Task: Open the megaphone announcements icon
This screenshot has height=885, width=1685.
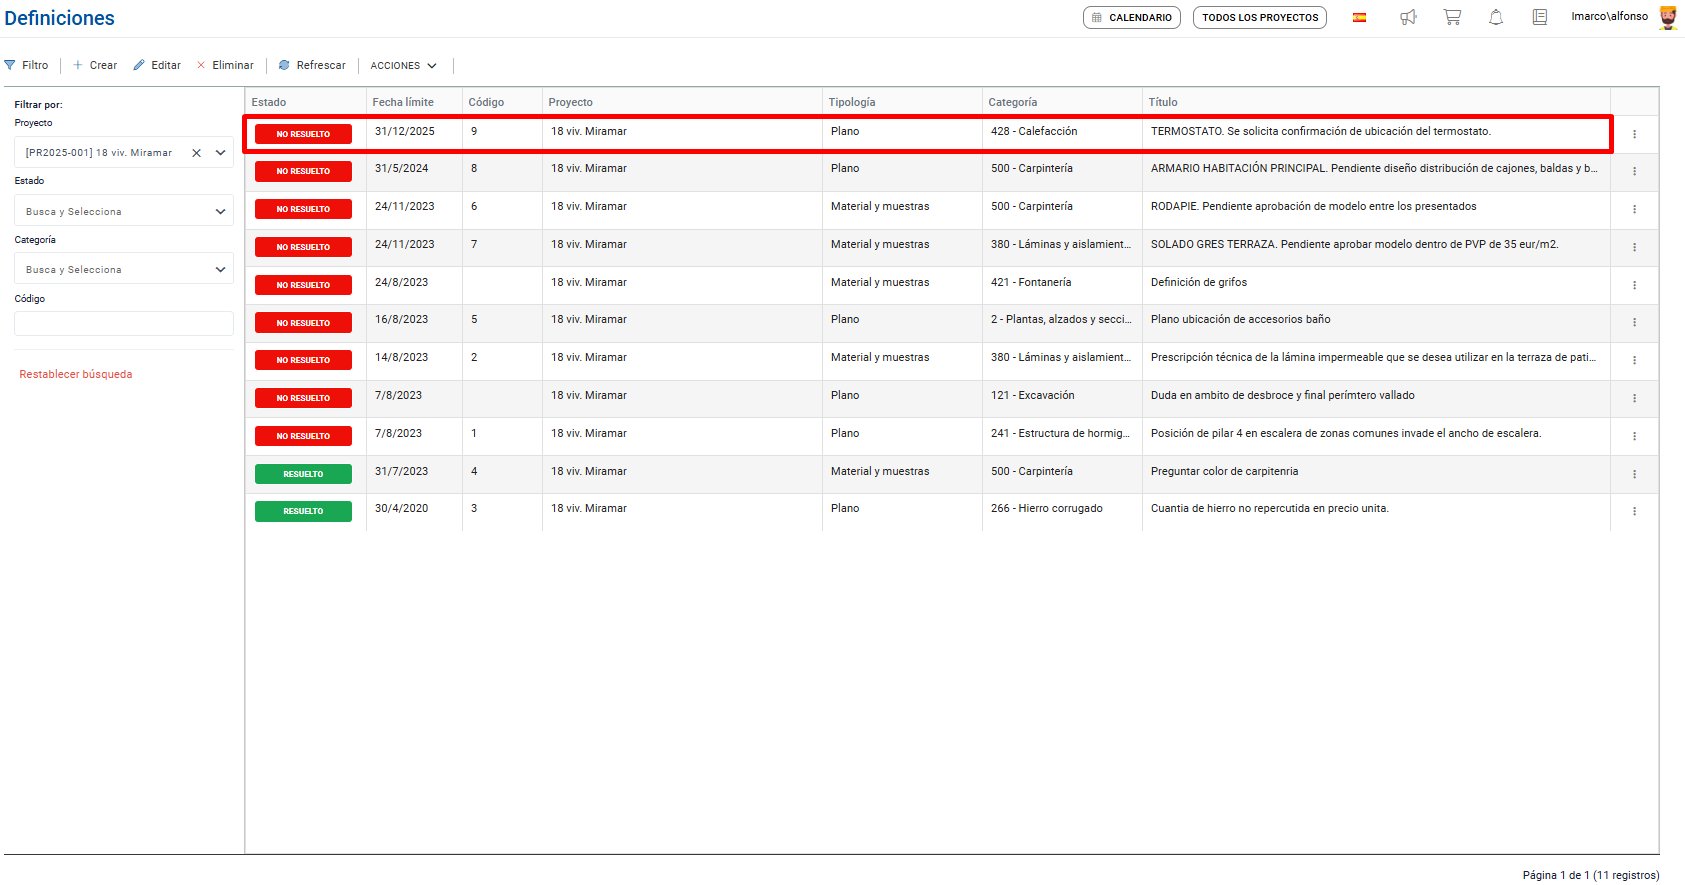Action: (1408, 17)
